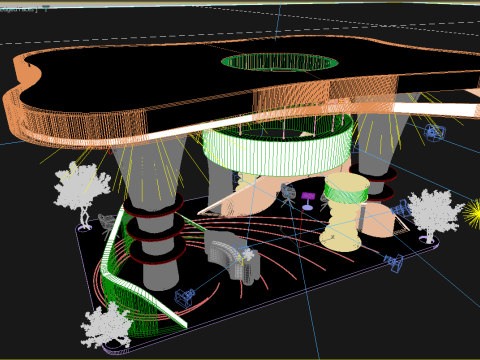Click the viewport filter funnel icon

click(46, 8)
